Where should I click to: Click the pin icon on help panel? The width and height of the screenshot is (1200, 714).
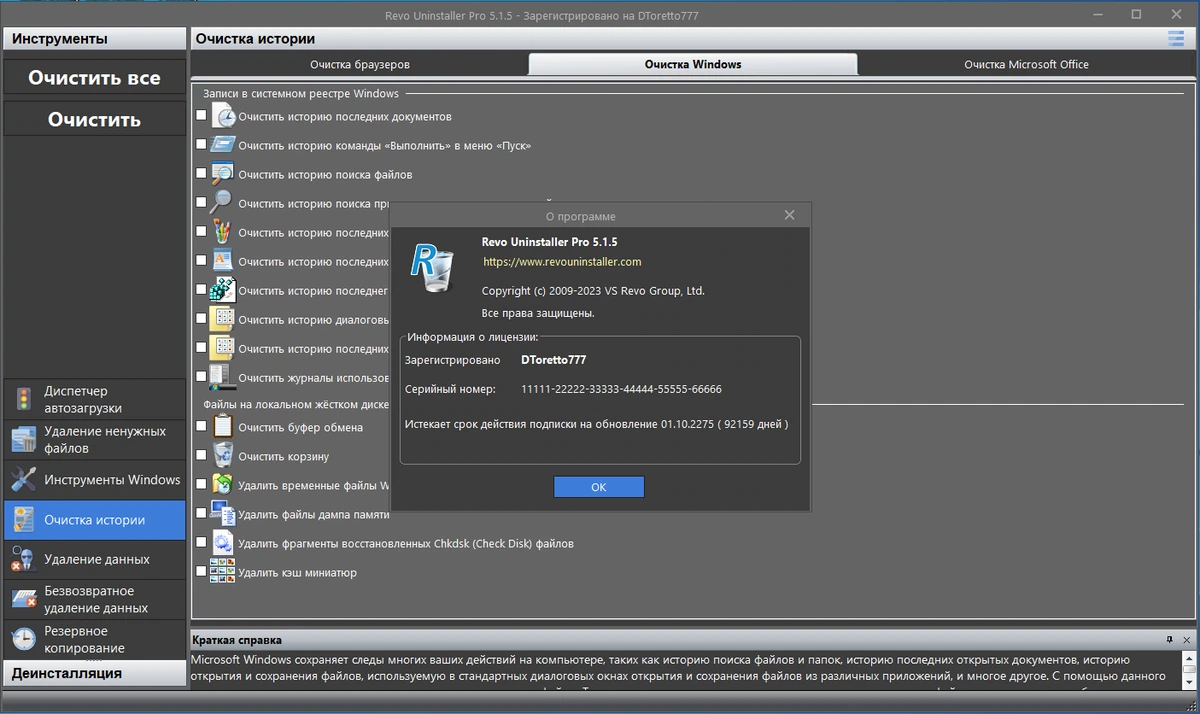1170,639
